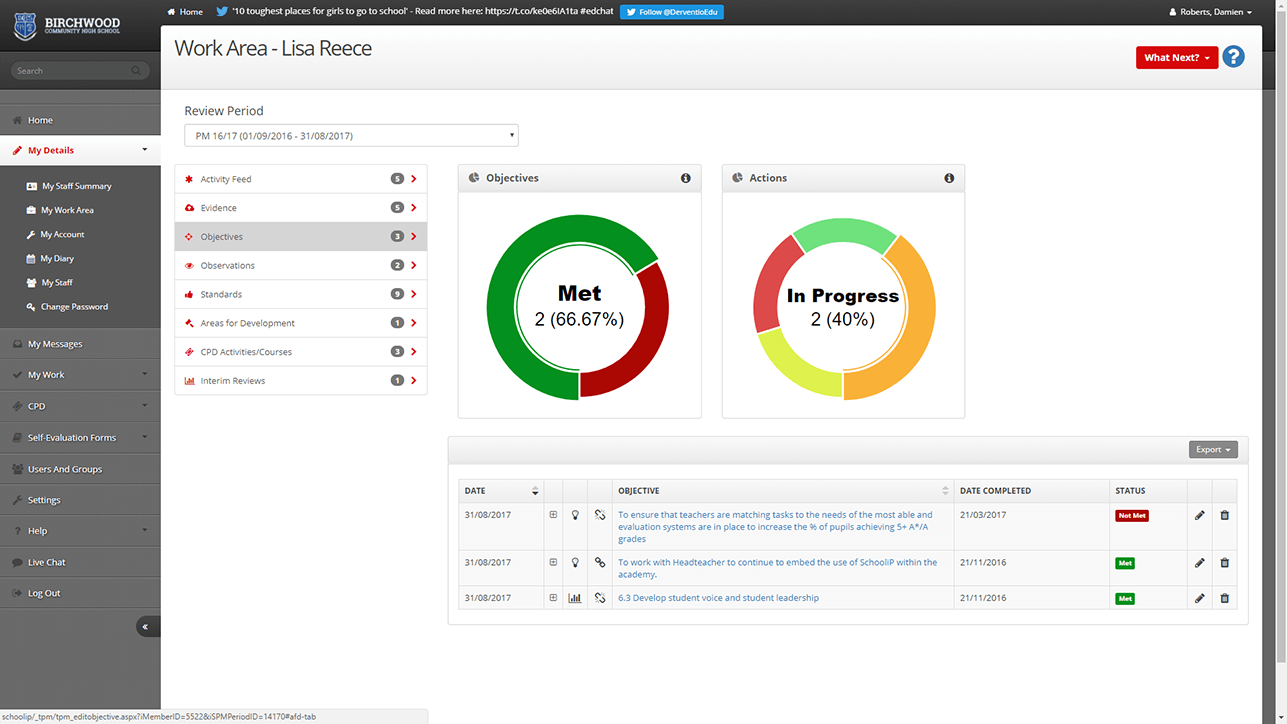Expand the Self-Evaluation Forms section

pyautogui.click(x=80, y=437)
